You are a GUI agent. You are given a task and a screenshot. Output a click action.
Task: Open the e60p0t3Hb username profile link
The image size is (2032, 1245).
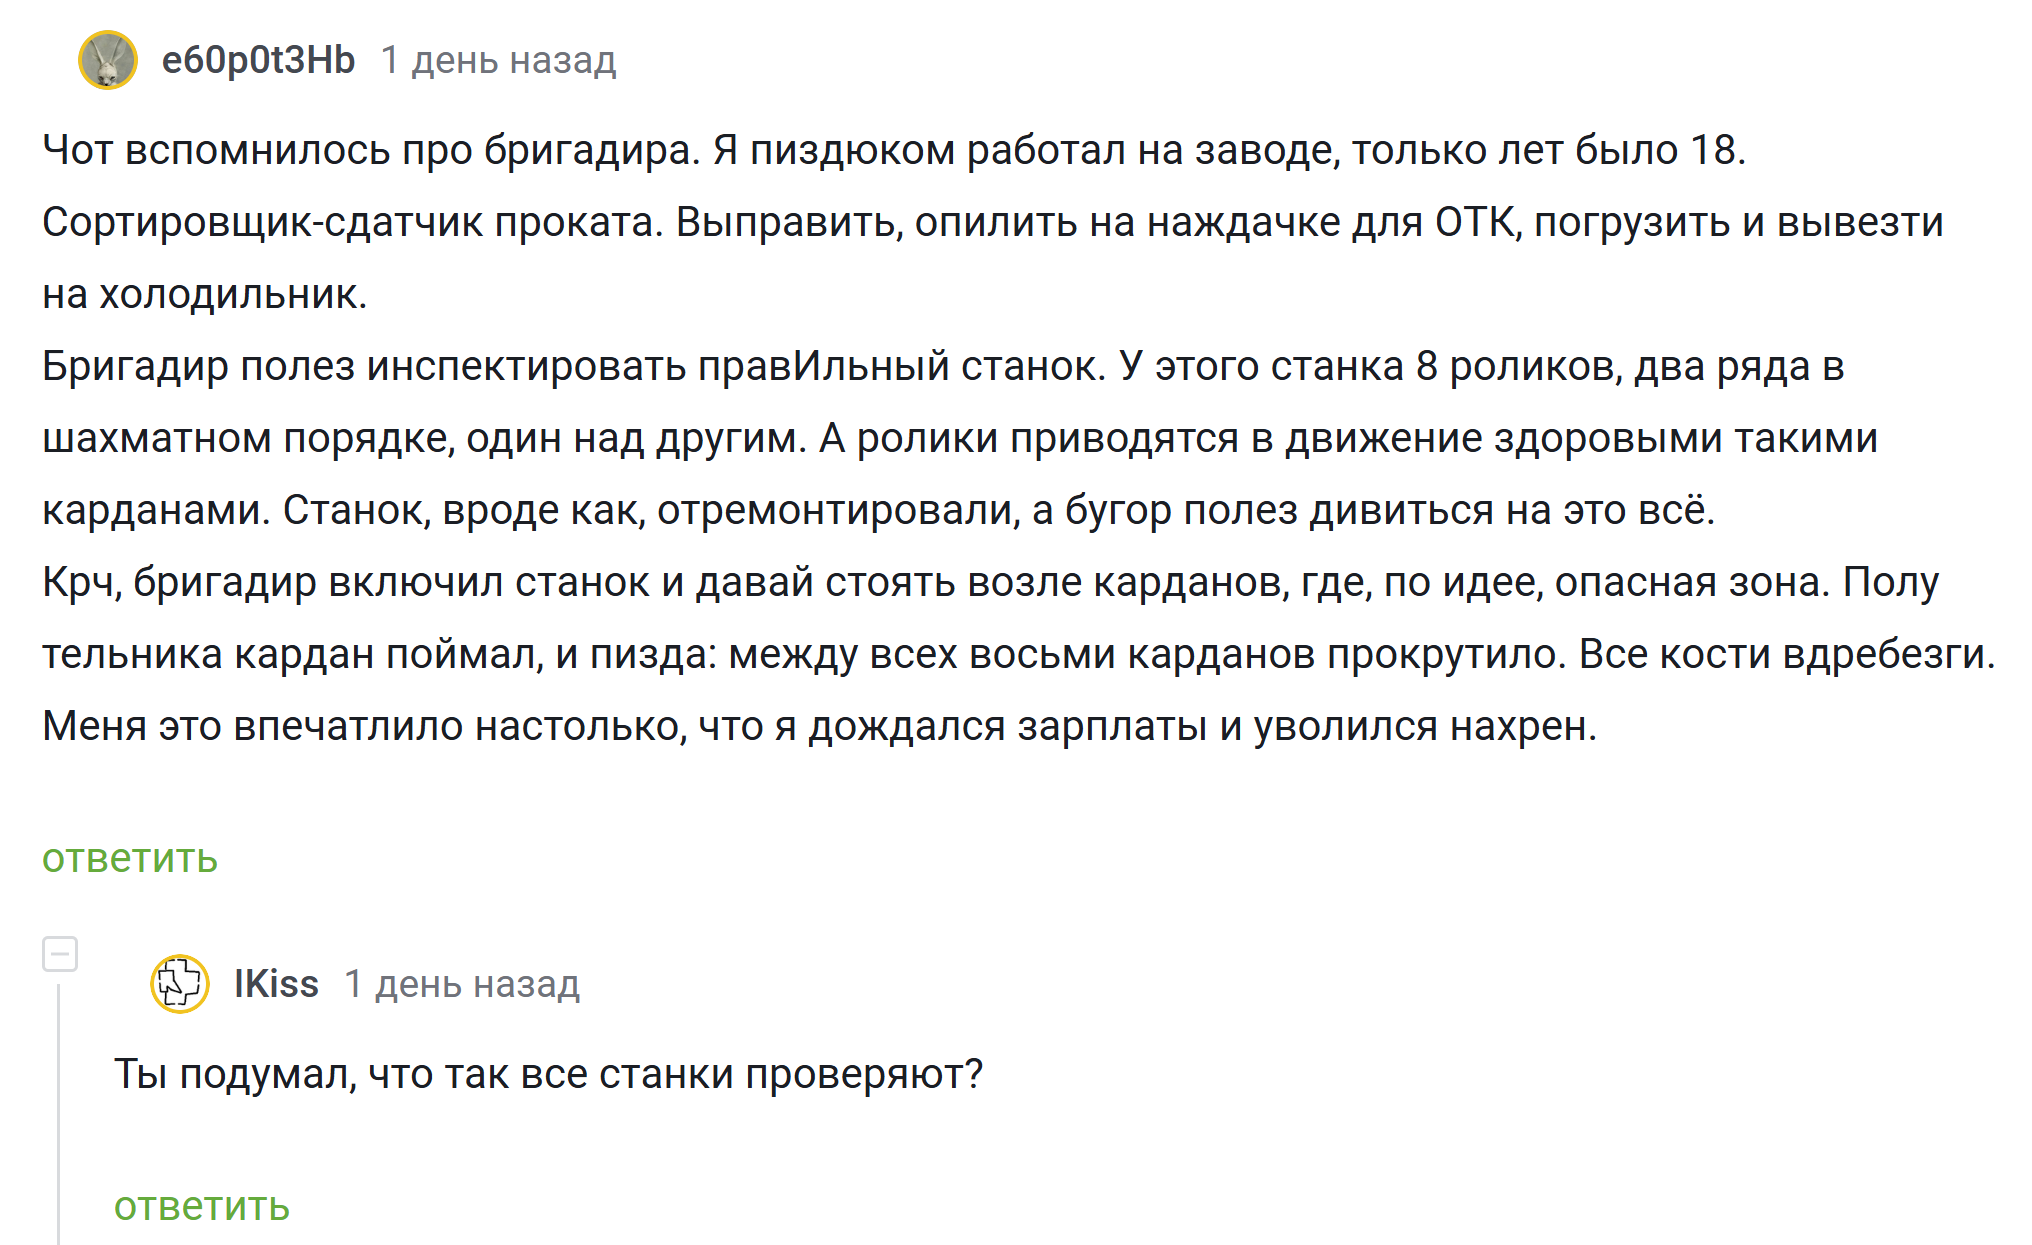click(x=258, y=61)
